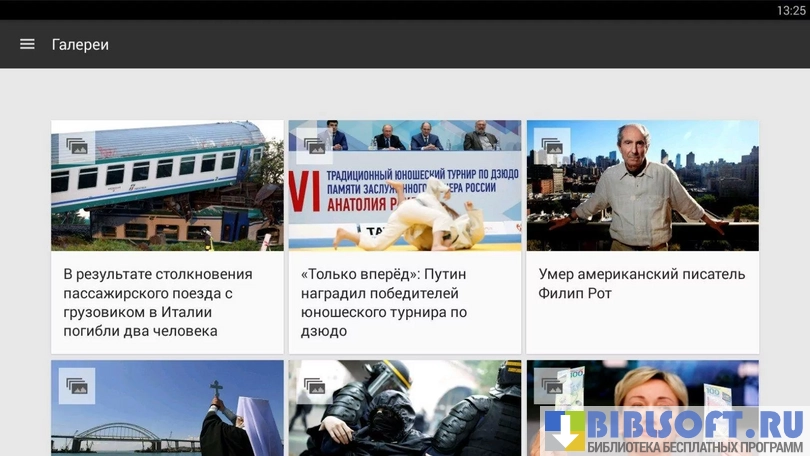
Task: Click gallery icon on judo tournament photo
Action: 315,146
